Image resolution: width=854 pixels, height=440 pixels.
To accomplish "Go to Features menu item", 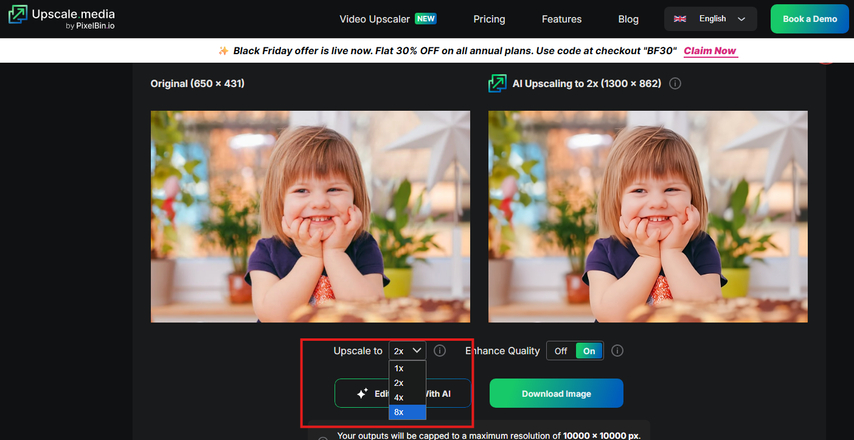I will click(x=562, y=19).
